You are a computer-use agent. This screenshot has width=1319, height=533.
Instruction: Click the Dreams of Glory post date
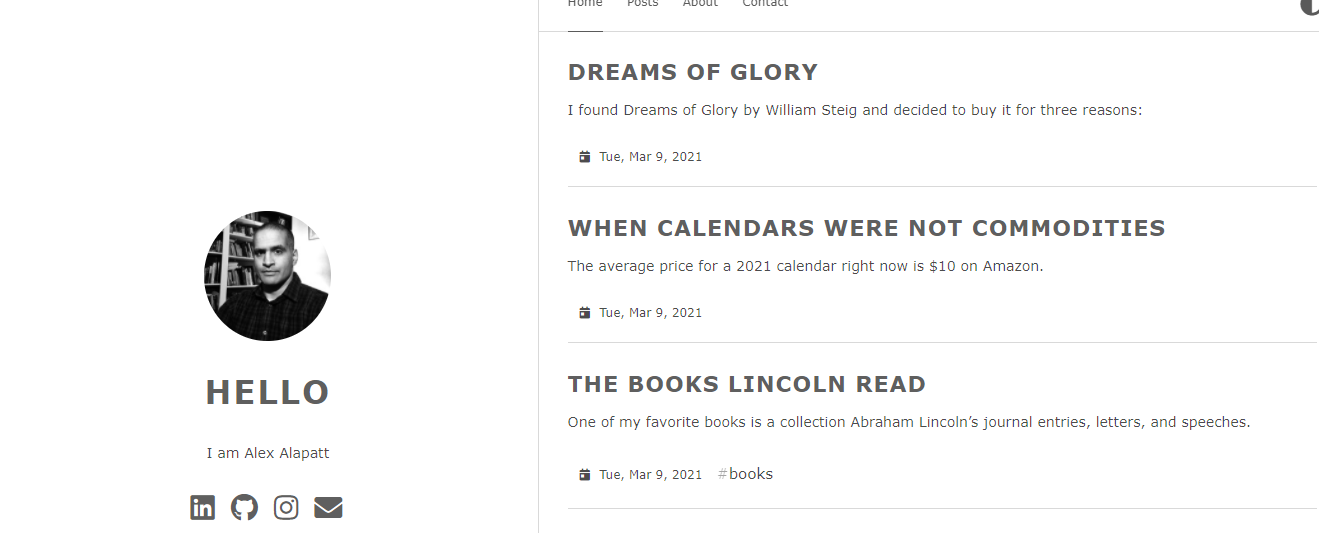650,157
